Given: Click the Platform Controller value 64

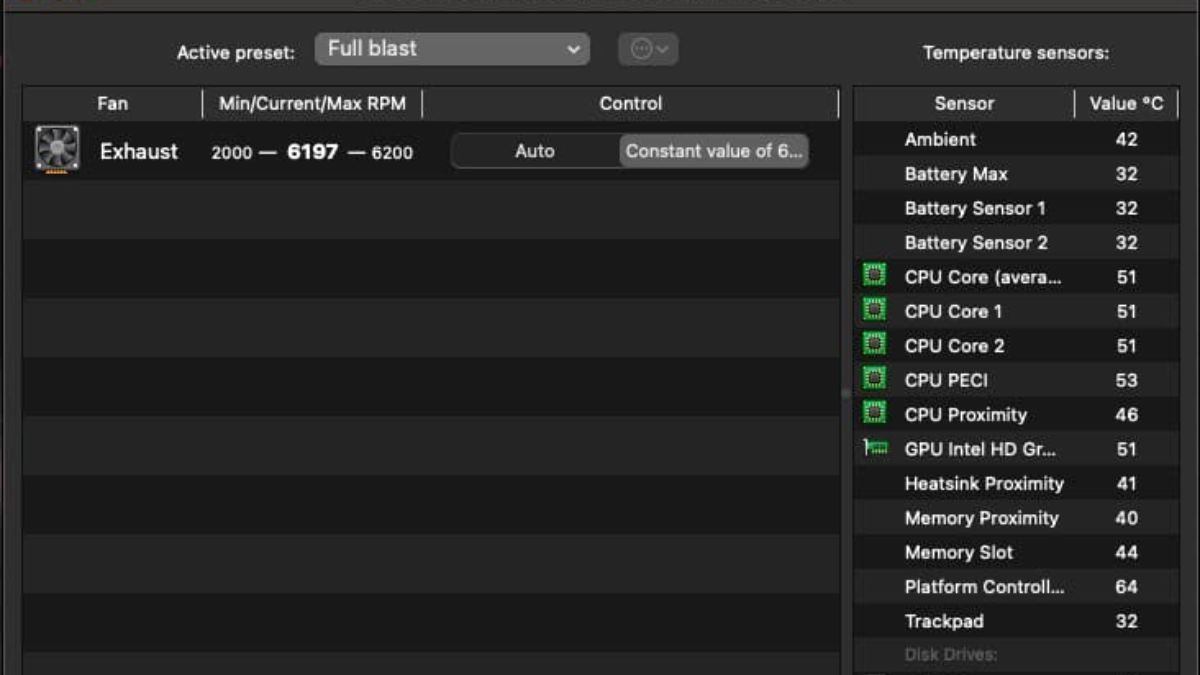Looking at the screenshot, I should (1126, 587).
